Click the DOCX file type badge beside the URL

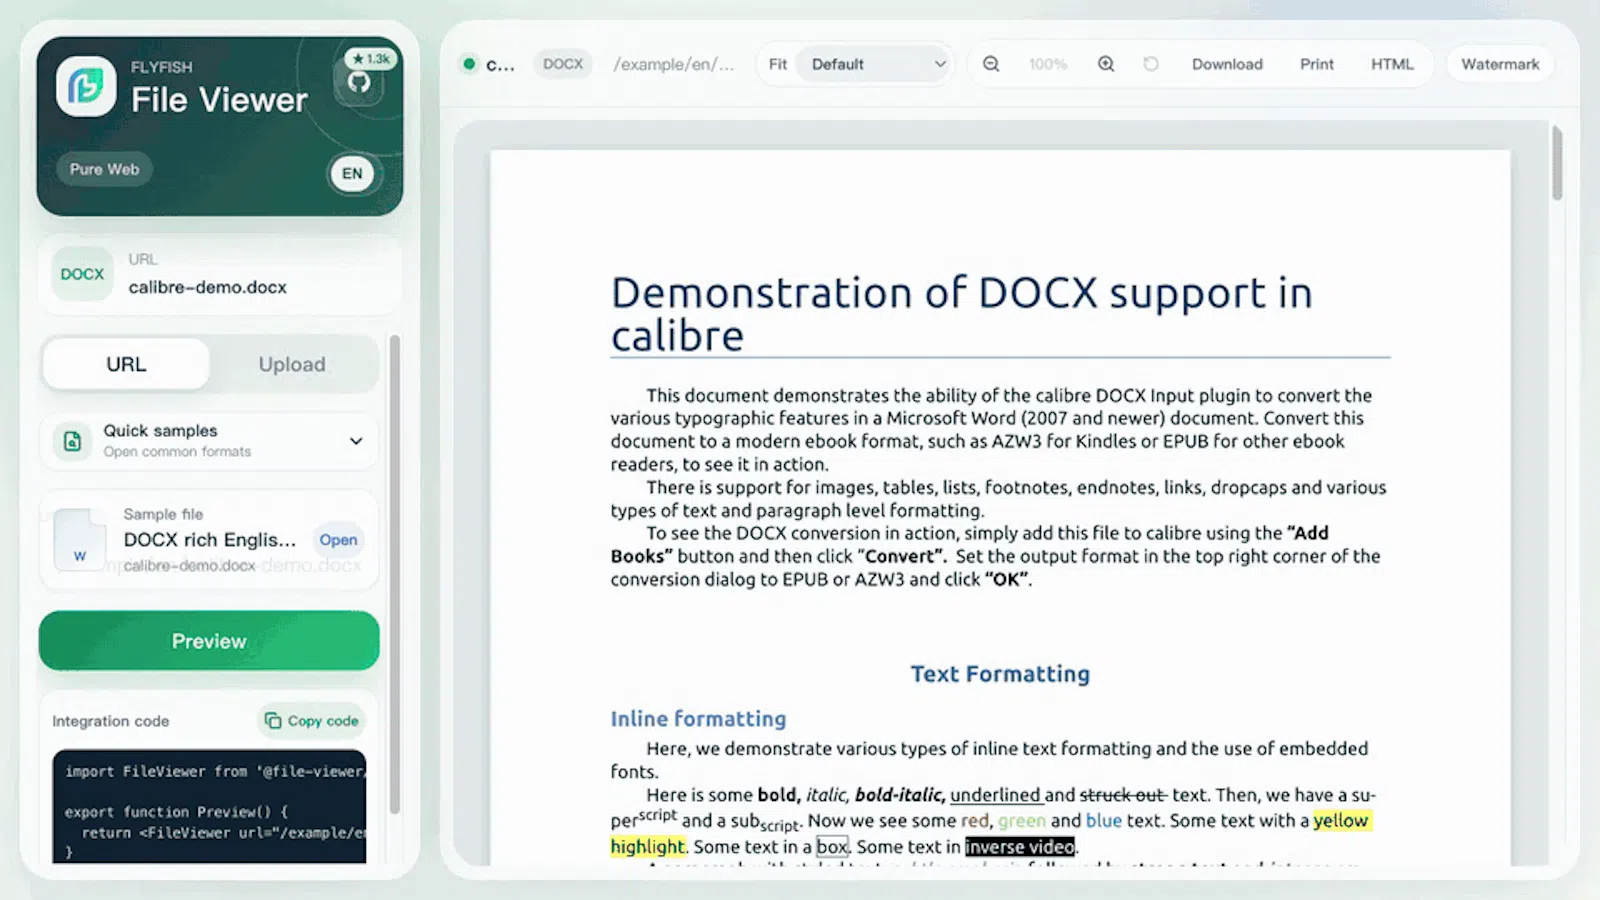point(82,274)
